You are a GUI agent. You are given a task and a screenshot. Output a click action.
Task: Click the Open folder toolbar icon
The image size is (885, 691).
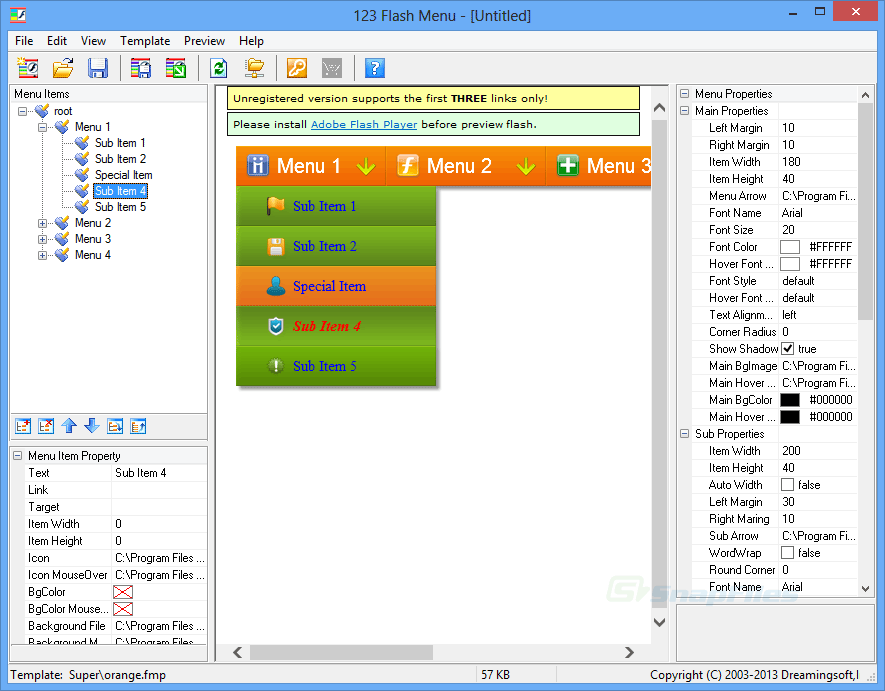click(x=63, y=68)
